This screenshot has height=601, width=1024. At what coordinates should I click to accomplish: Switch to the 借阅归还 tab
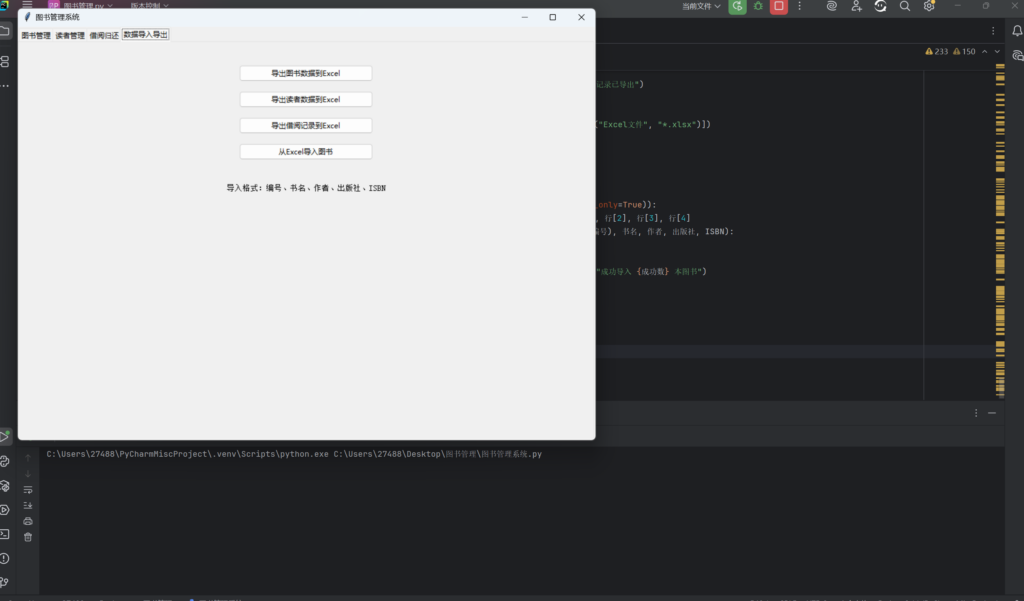click(104, 35)
